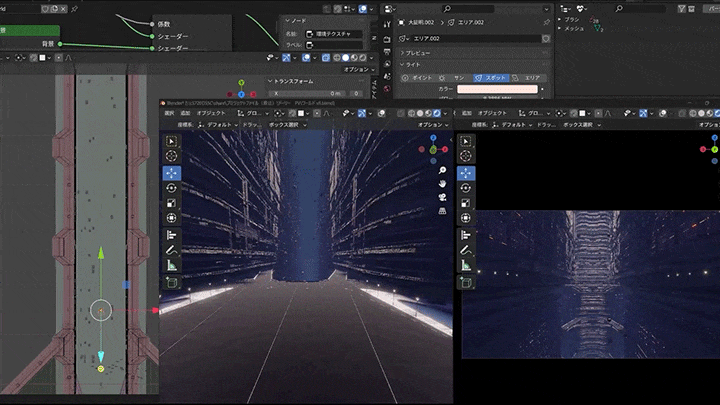Switch middle viewport to wireframe shading

click(x=412, y=113)
